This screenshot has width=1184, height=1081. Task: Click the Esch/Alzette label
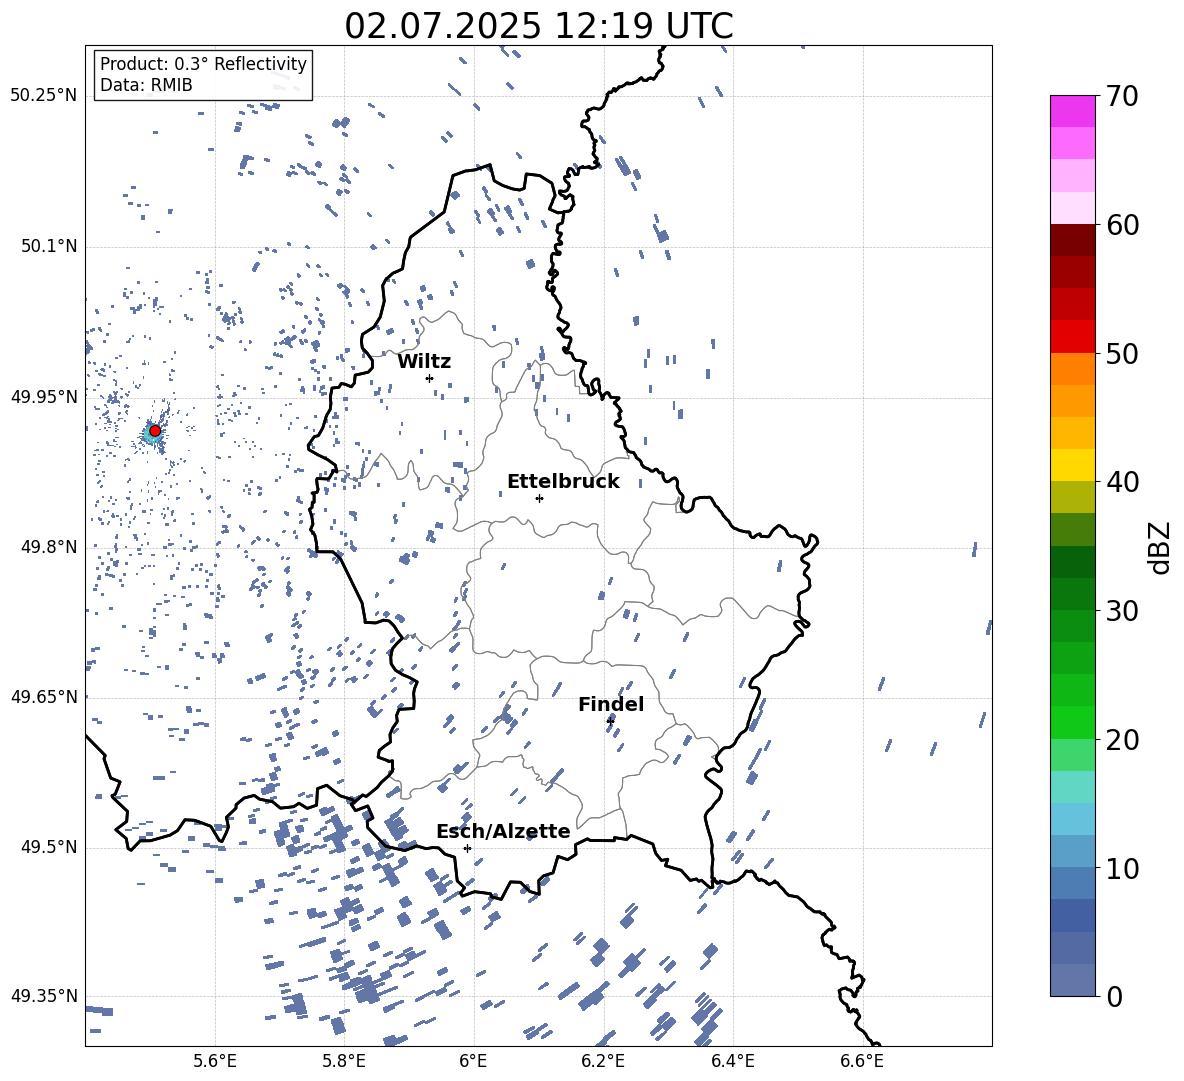click(x=503, y=832)
